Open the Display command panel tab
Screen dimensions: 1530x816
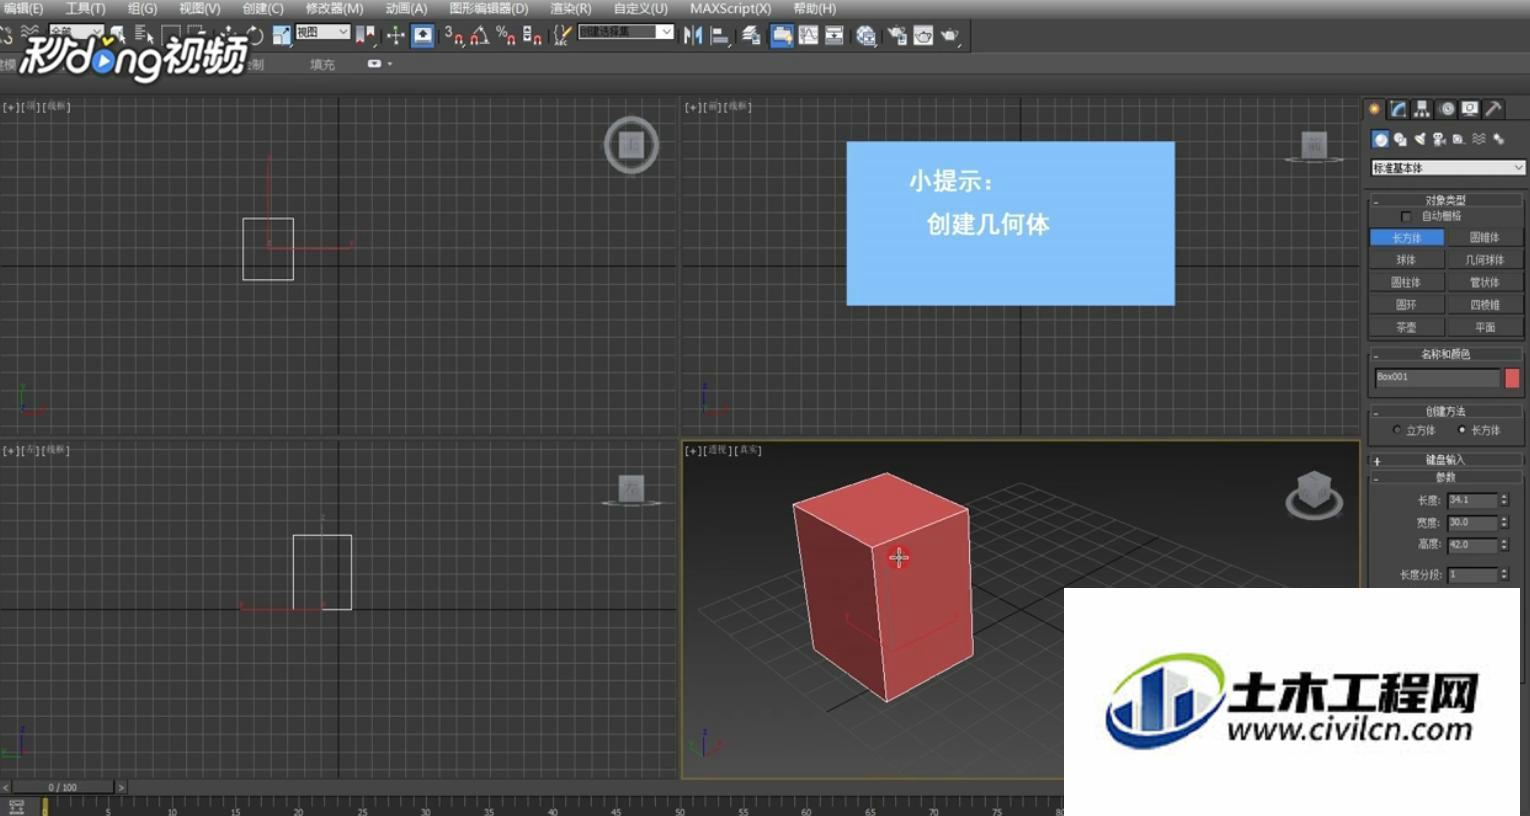[x=1469, y=109]
